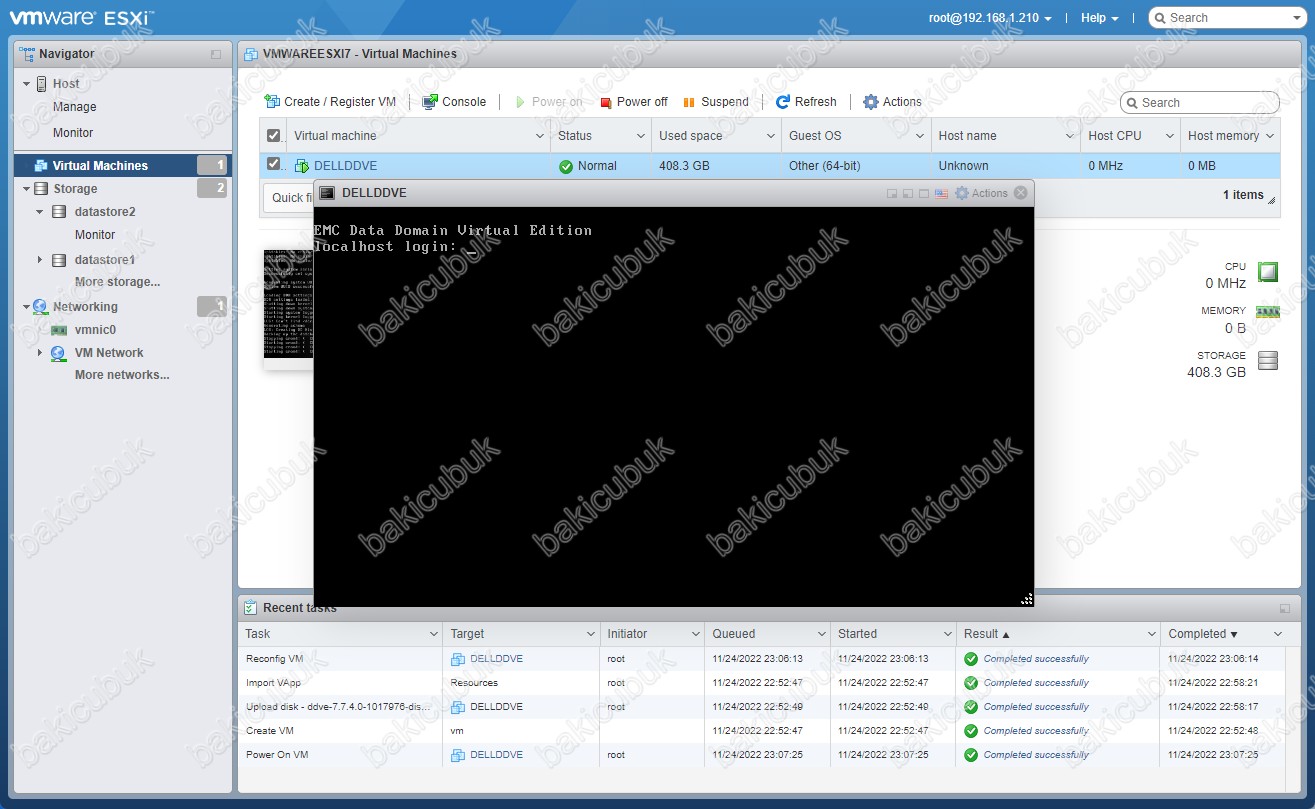The image size is (1315, 809).
Task: Collapse the Host tree node
Action: [x=27, y=84]
